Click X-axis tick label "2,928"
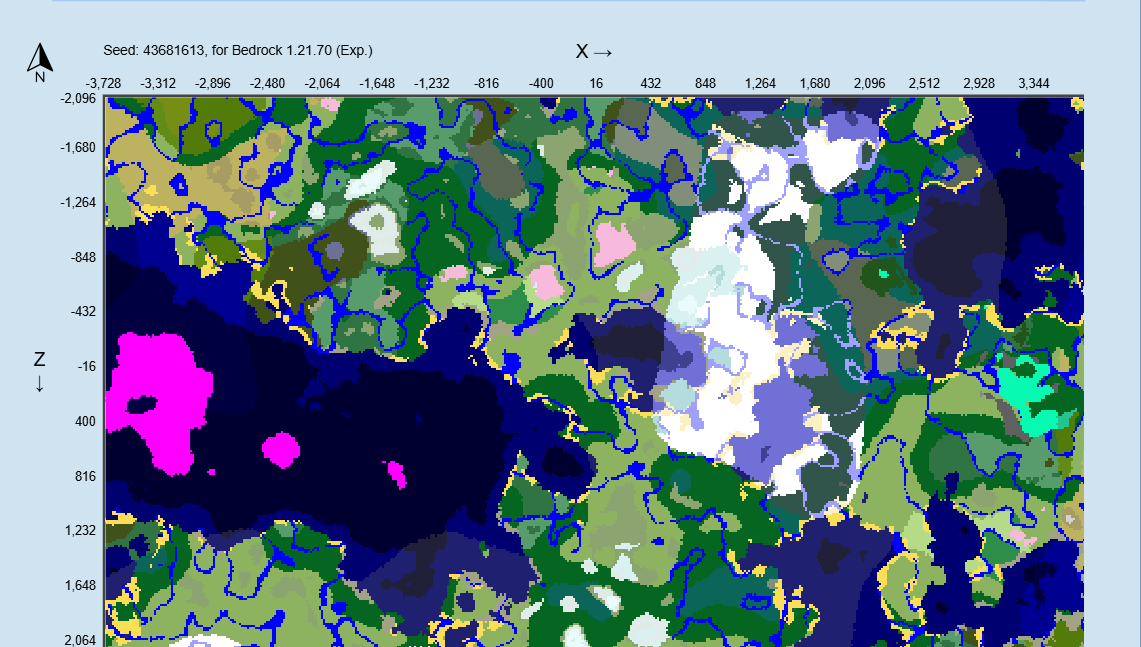Image resolution: width=1141 pixels, height=647 pixels. point(979,84)
